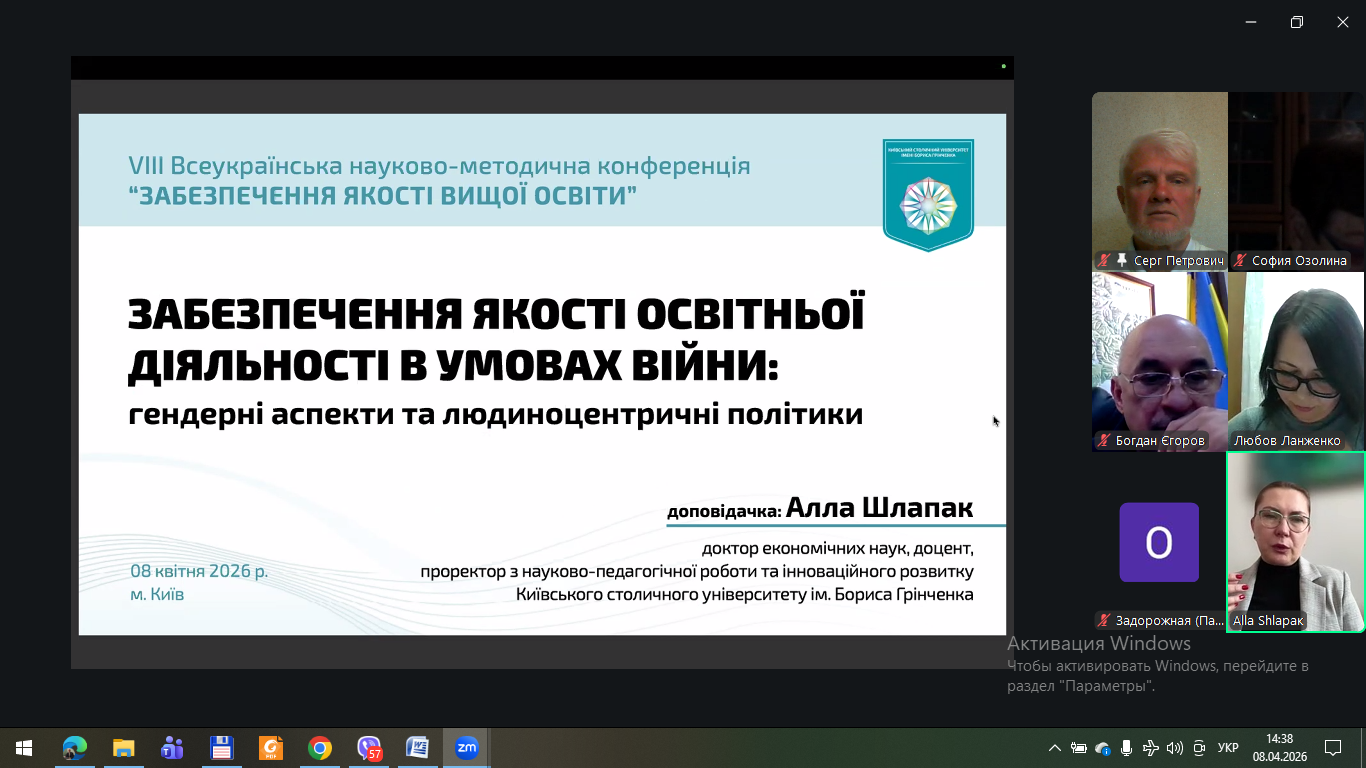Open Microsoft Word from the taskbar
The image size is (1366, 768).
(x=417, y=748)
